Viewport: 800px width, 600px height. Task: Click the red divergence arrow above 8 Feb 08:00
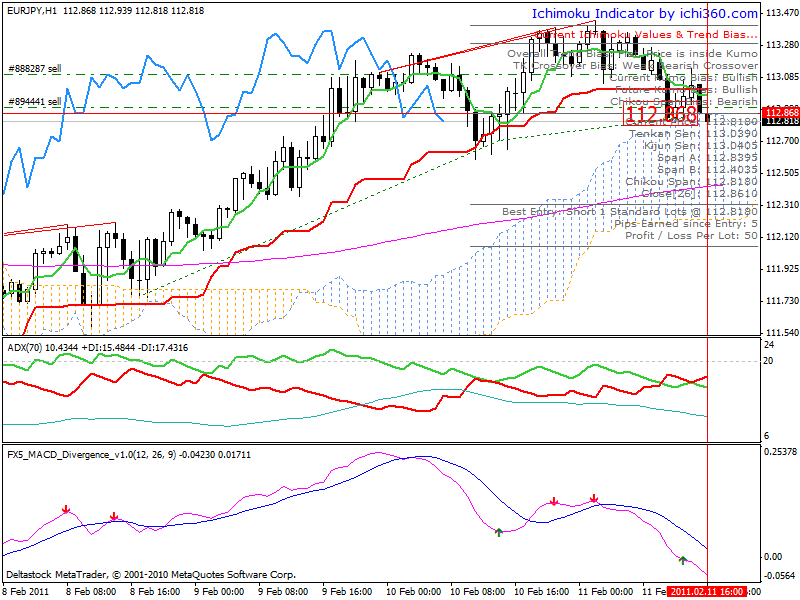coord(66,509)
